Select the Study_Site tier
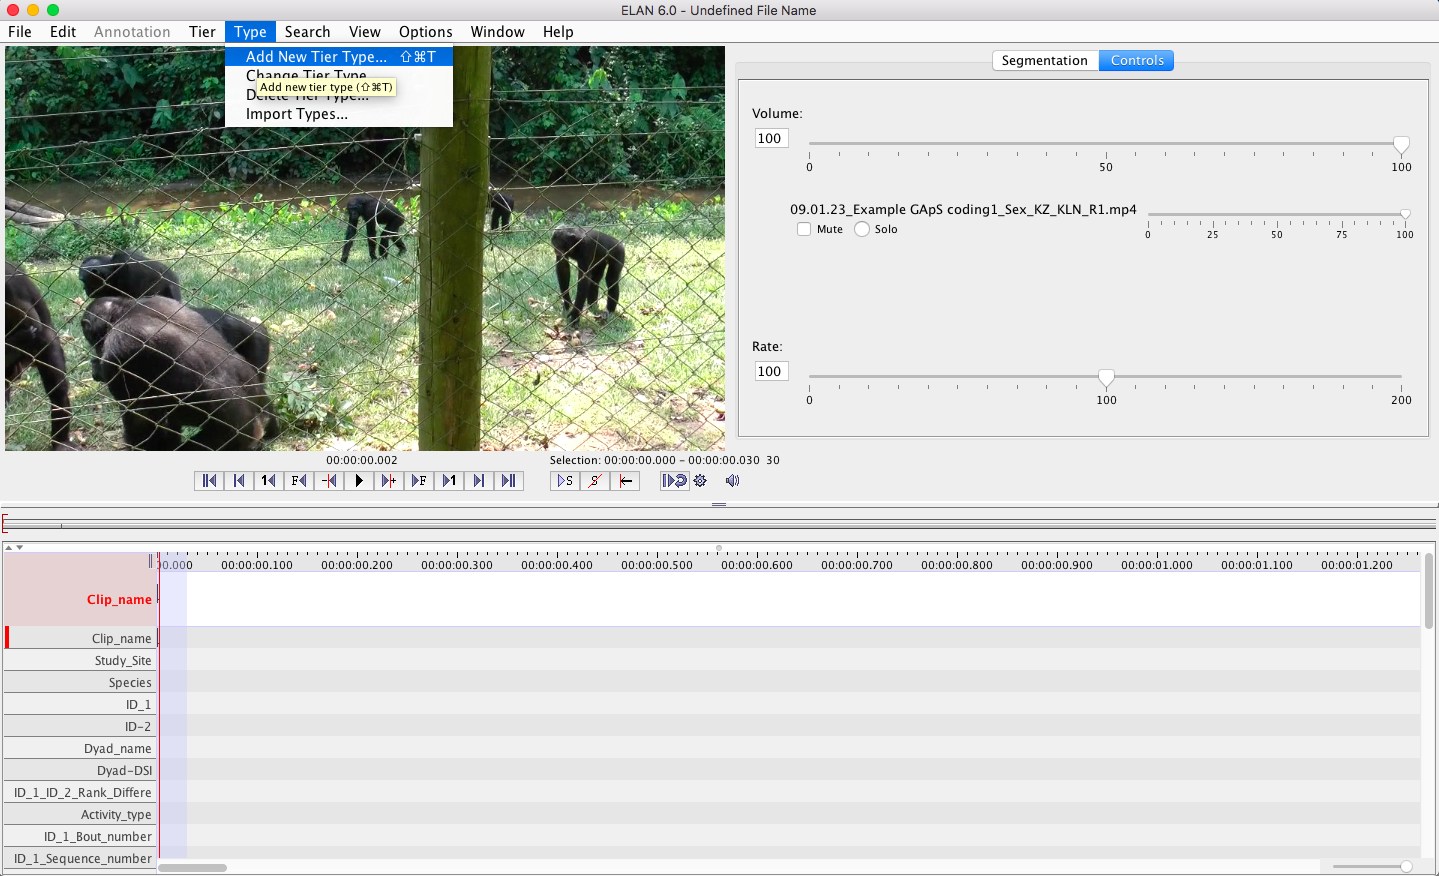 (x=80, y=660)
